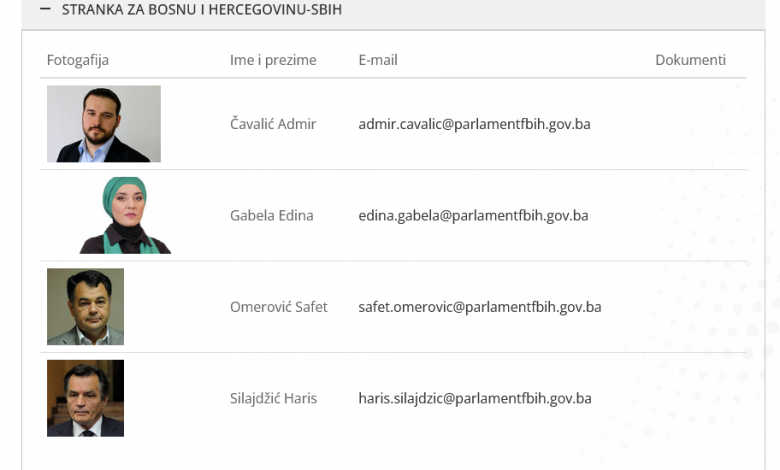Click the haris.silajdzic@parlamentfbih.gov.ba email address
The image size is (780, 470).
click(475, 398)
